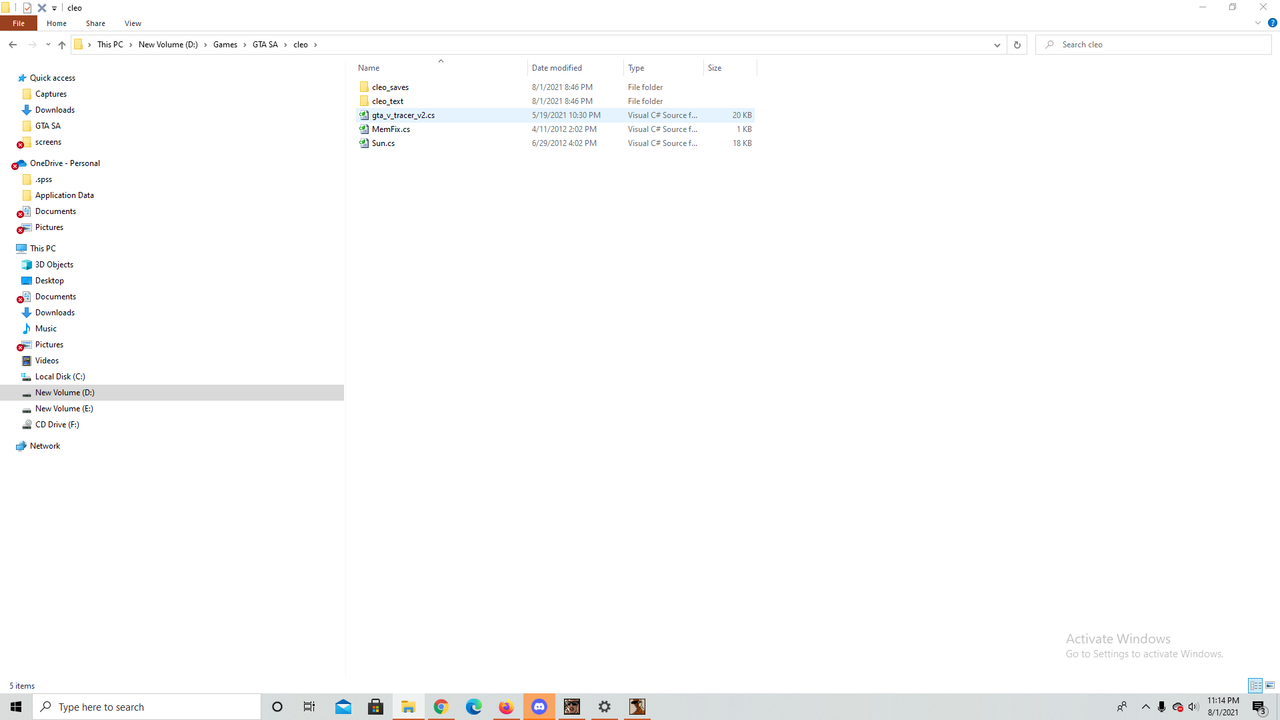Open Google Chrome from taskbar
1280x720 pixels.
tap(441, 707)
